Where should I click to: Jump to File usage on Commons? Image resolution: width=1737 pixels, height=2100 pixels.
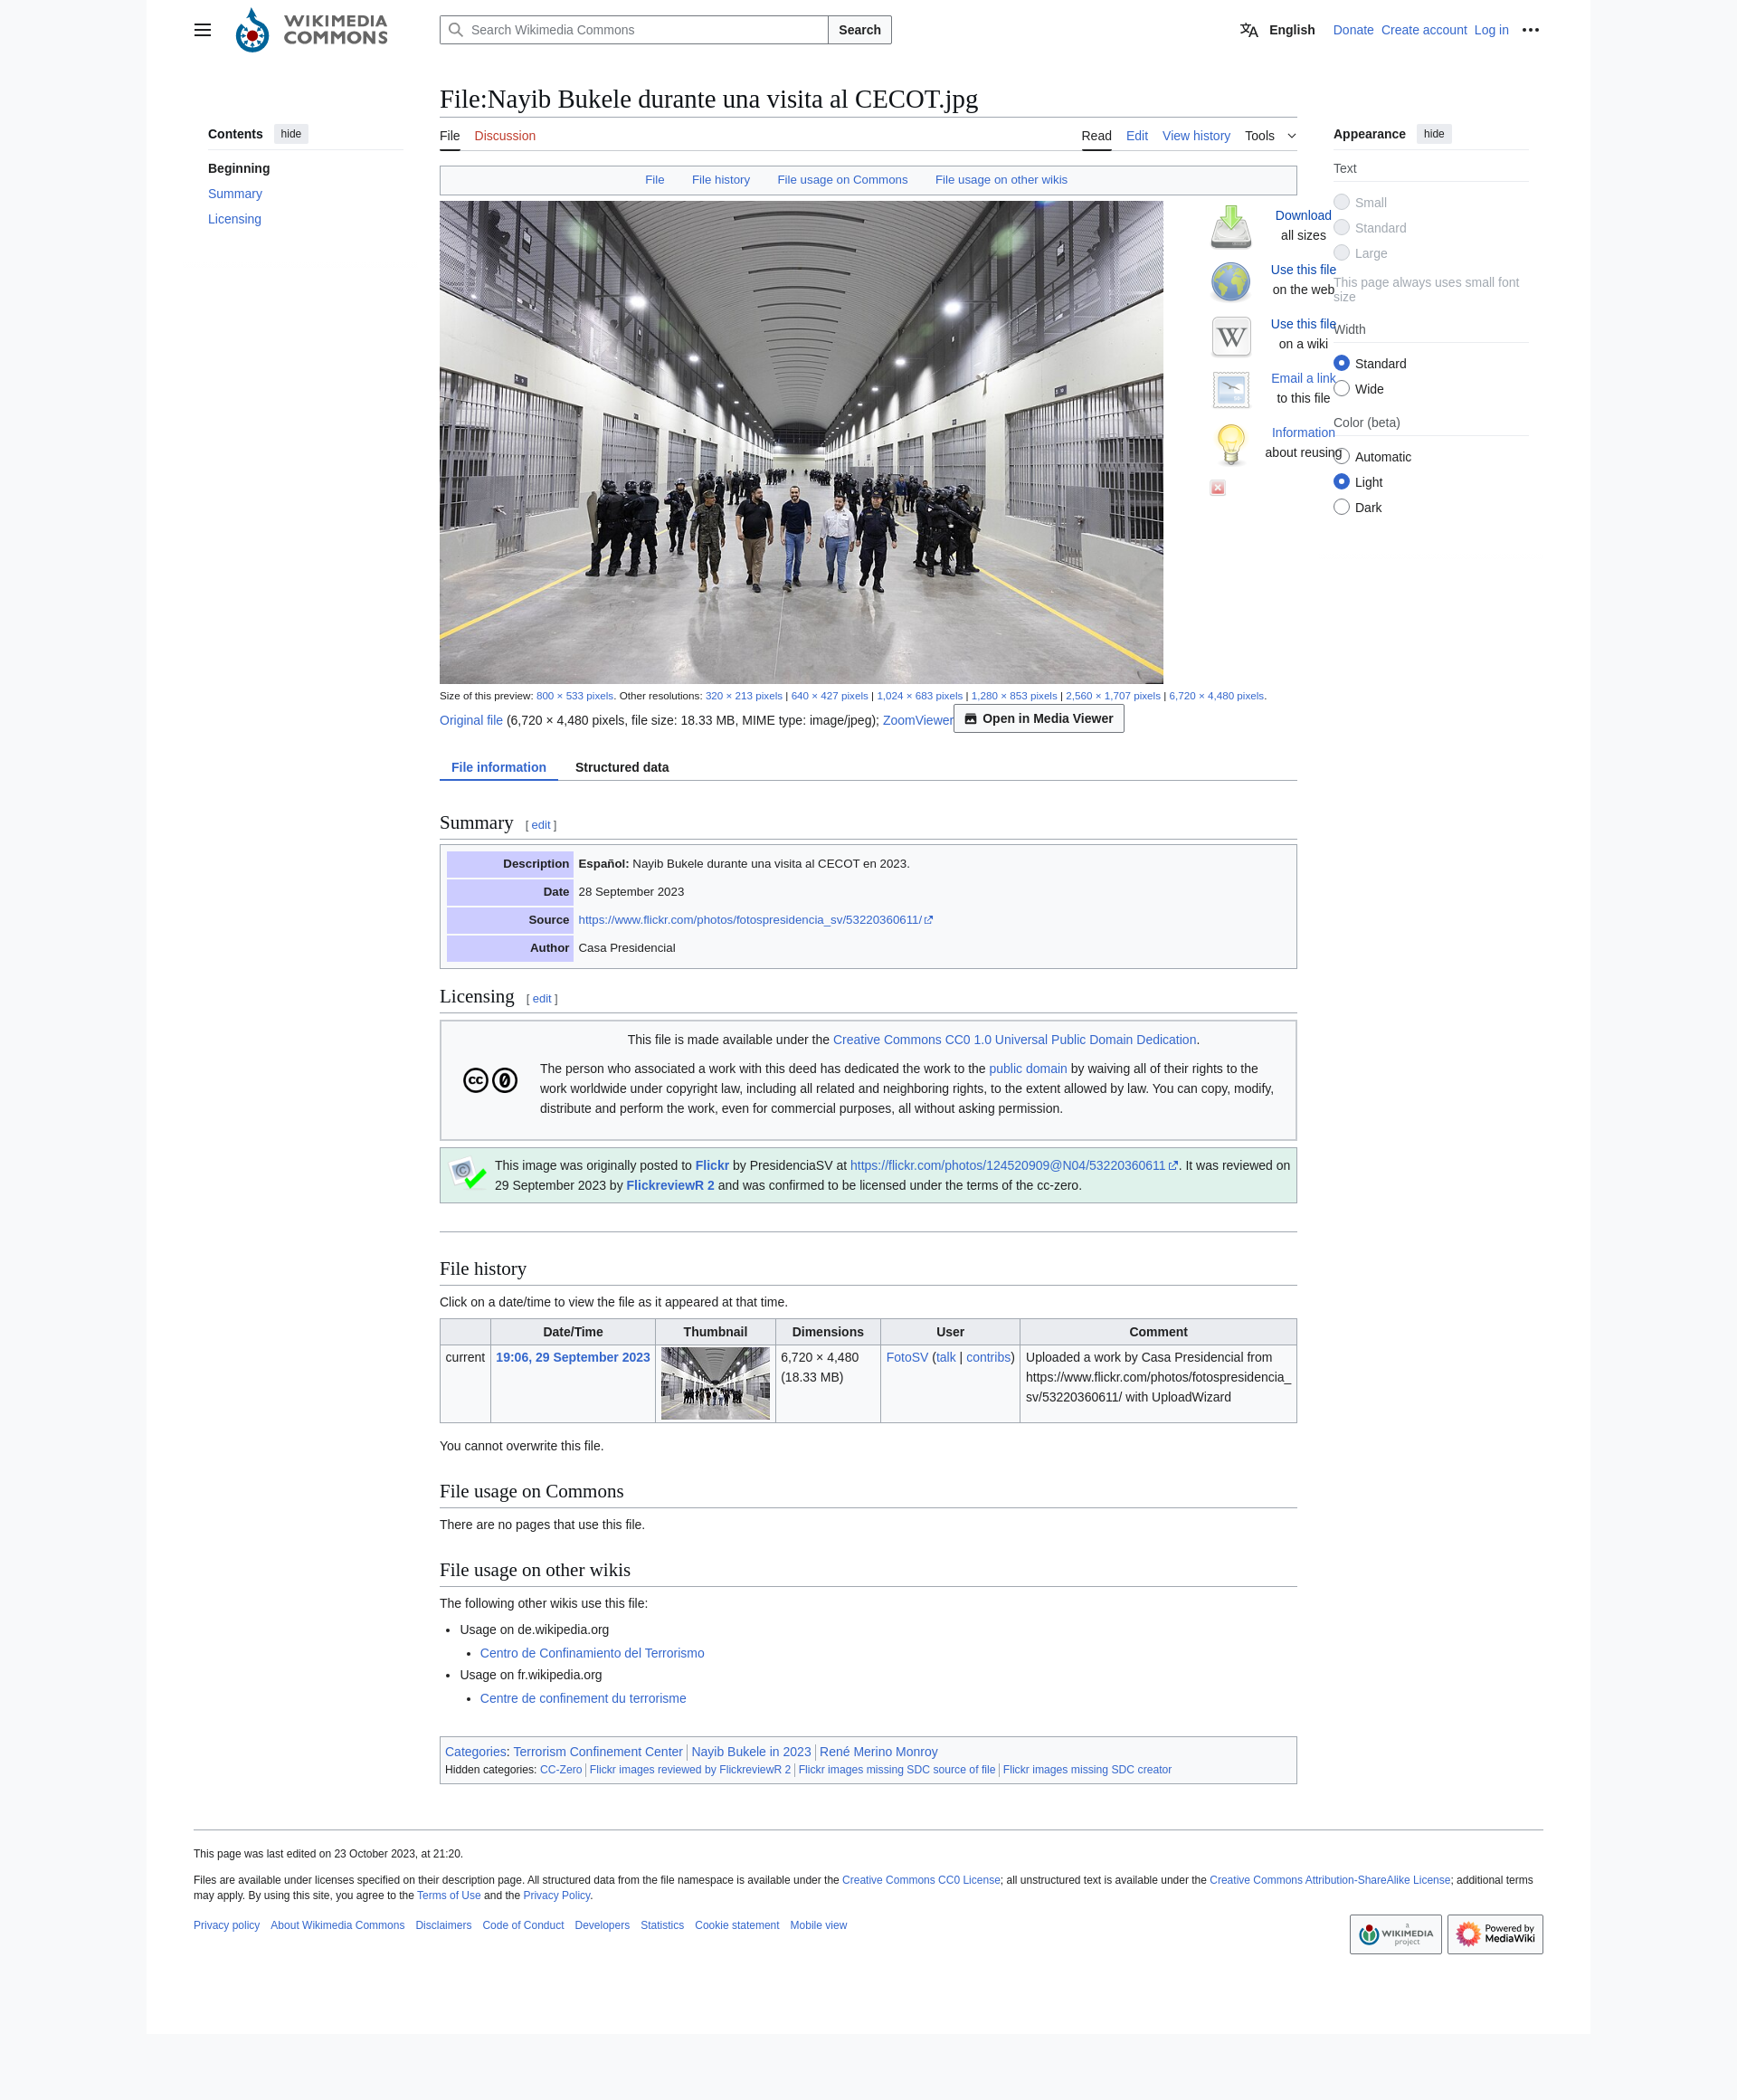pyautogui.click(x=842, y=180)
